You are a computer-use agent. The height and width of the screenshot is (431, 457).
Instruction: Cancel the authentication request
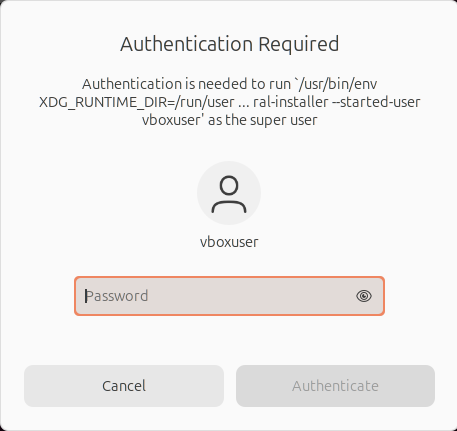coord(124,386)
